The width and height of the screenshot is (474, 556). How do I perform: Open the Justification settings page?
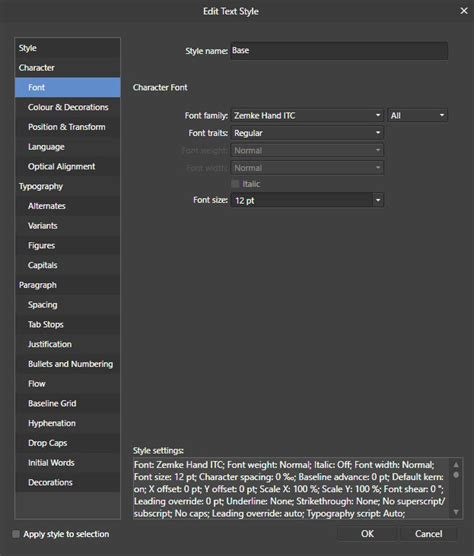tap(67, 344)
